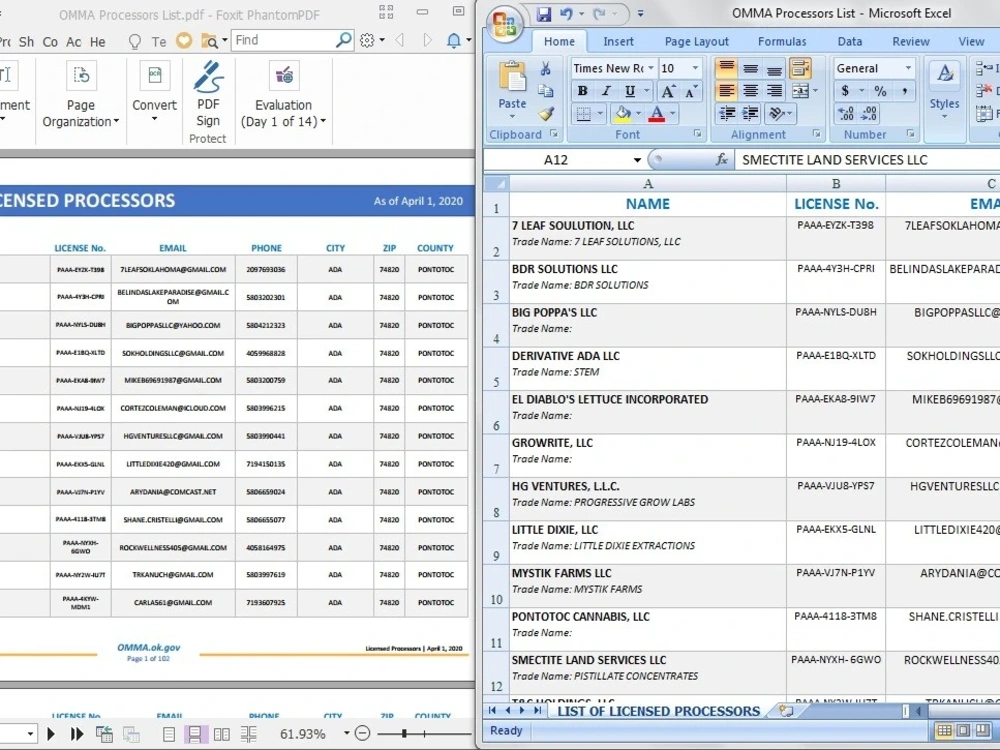
Task: Increase font size with the Grow Font icon
Action: 668,91
